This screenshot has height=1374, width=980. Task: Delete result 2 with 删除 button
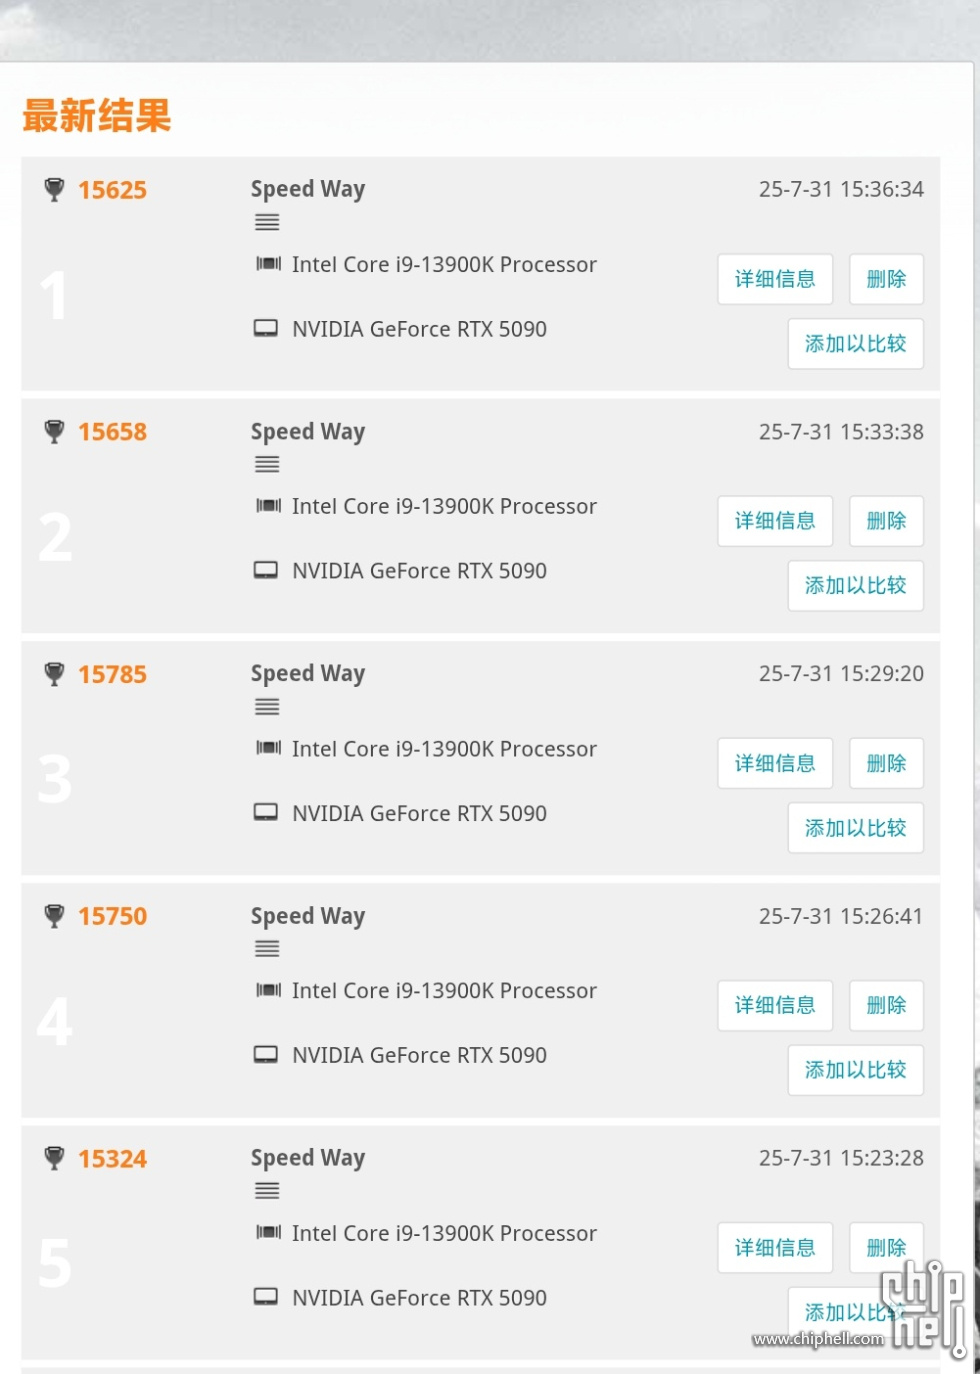pos(886,521)
